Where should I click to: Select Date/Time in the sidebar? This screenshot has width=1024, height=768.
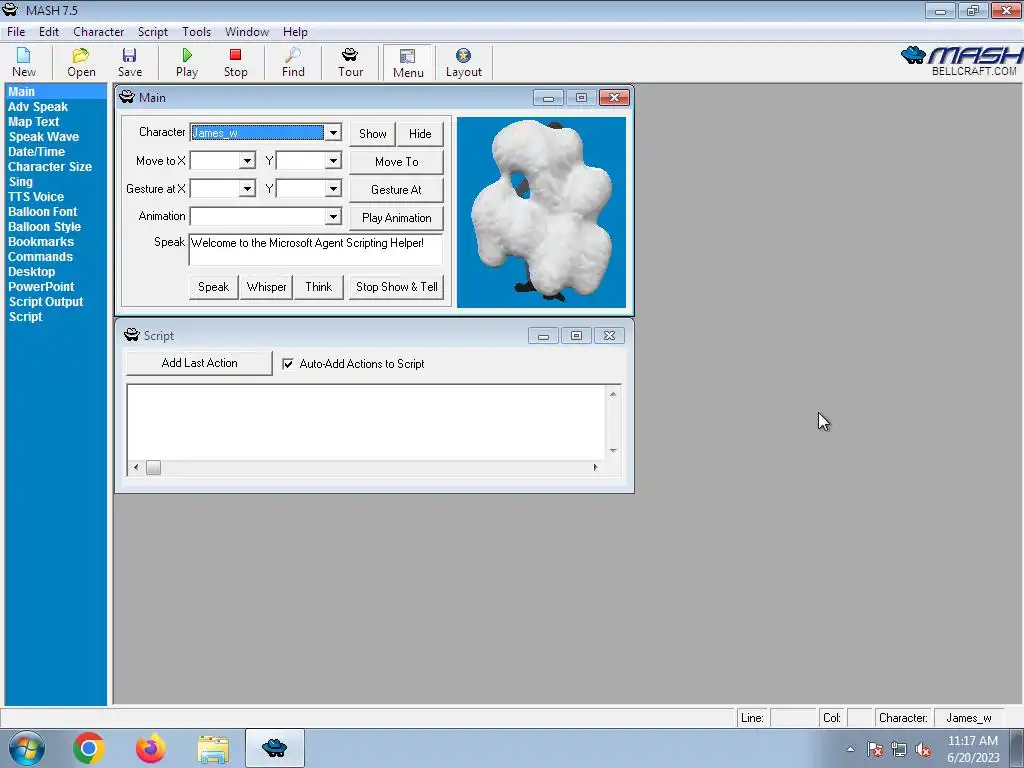(37, 152)
